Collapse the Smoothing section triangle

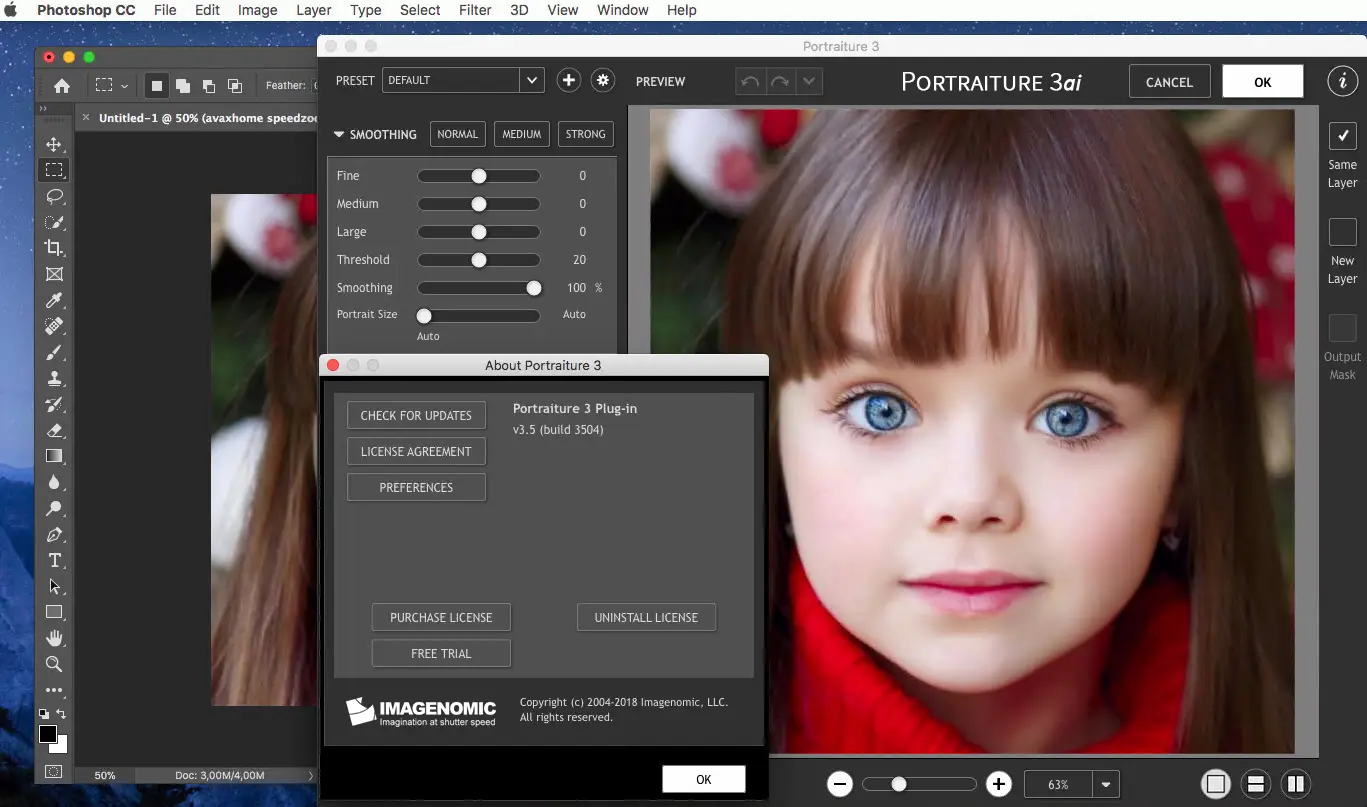point(339,134)
